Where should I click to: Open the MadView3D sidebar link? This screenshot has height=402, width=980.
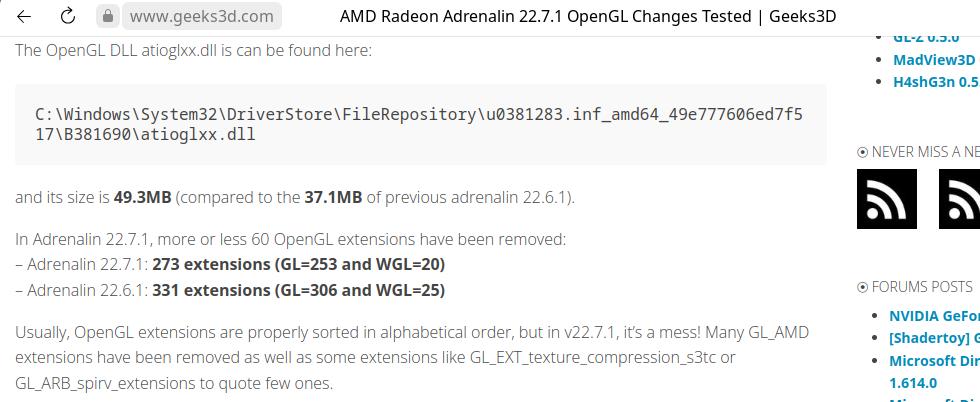(933, 60)
